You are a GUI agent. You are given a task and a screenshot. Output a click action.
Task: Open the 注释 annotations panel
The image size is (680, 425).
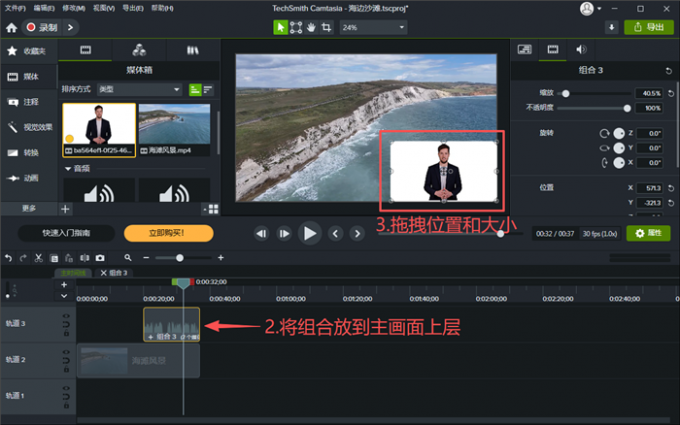click(x=28, y=102)
